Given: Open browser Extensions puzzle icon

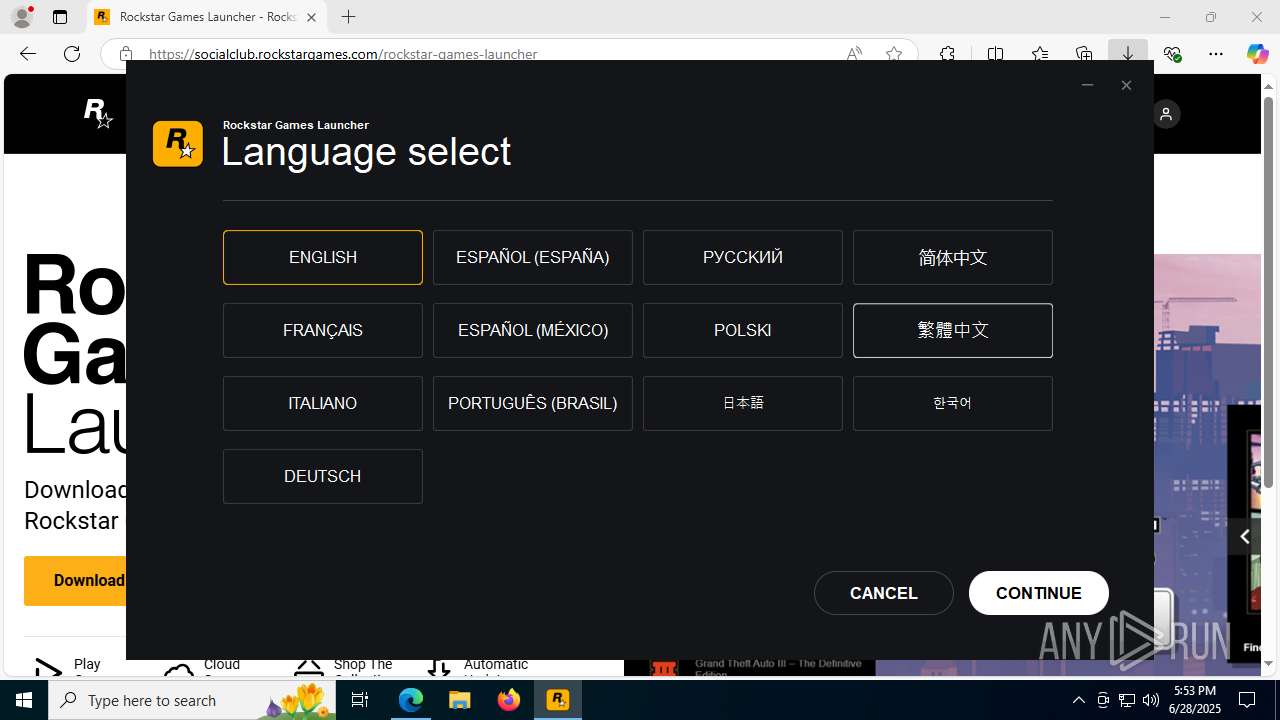Looking at the screenshot, I should point(947,54).
